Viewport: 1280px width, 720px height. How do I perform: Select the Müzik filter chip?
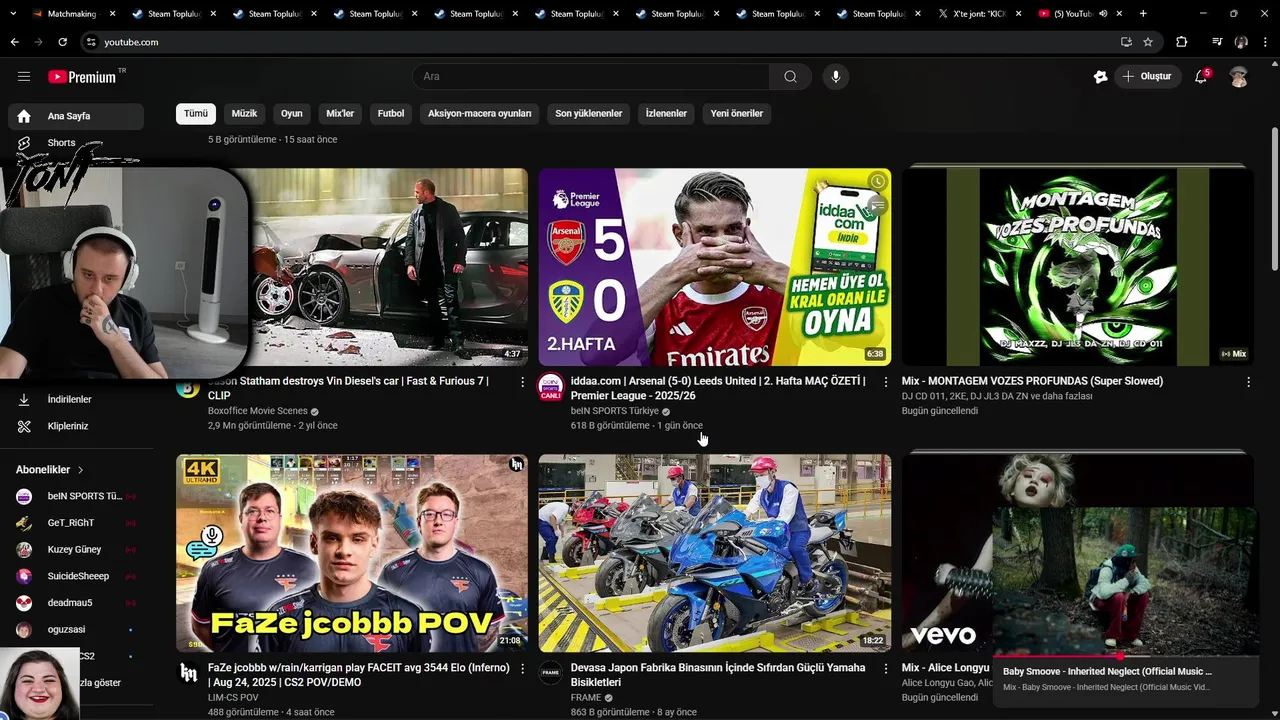(x=245, y=113)
